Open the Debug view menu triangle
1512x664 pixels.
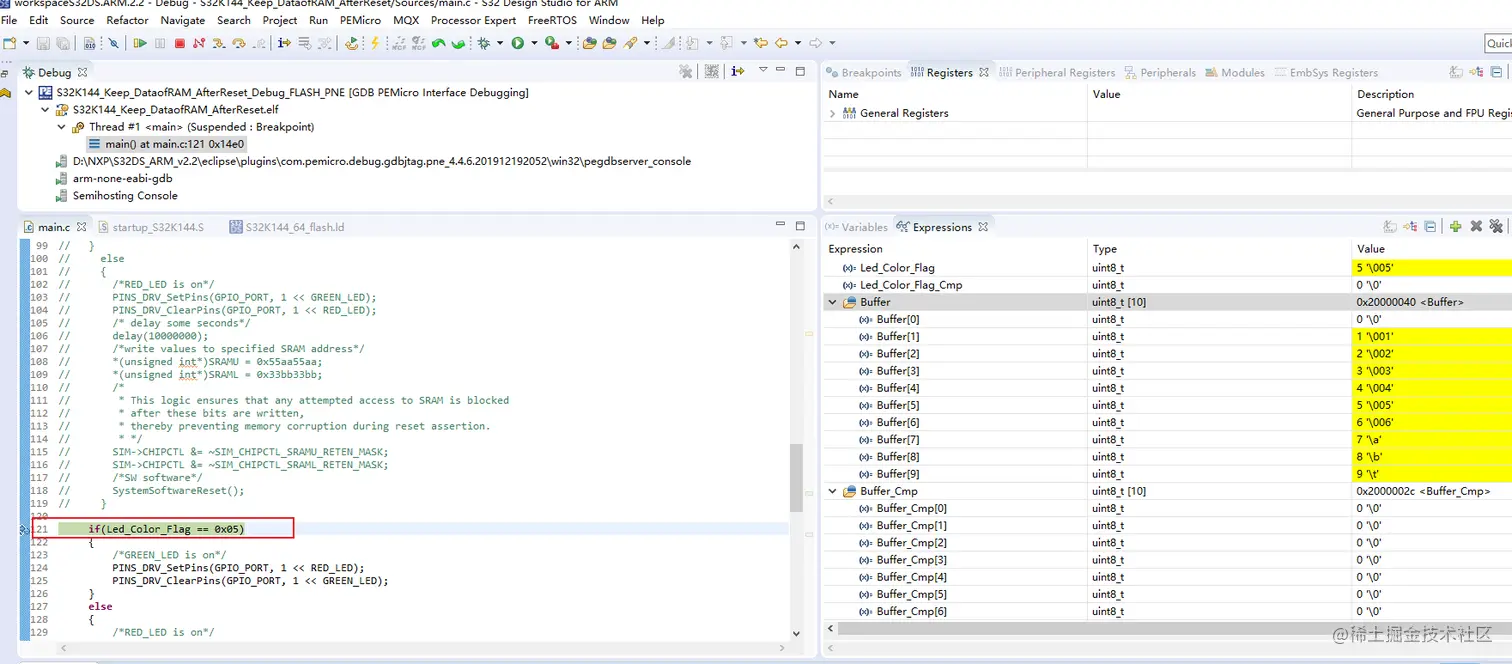763,70
